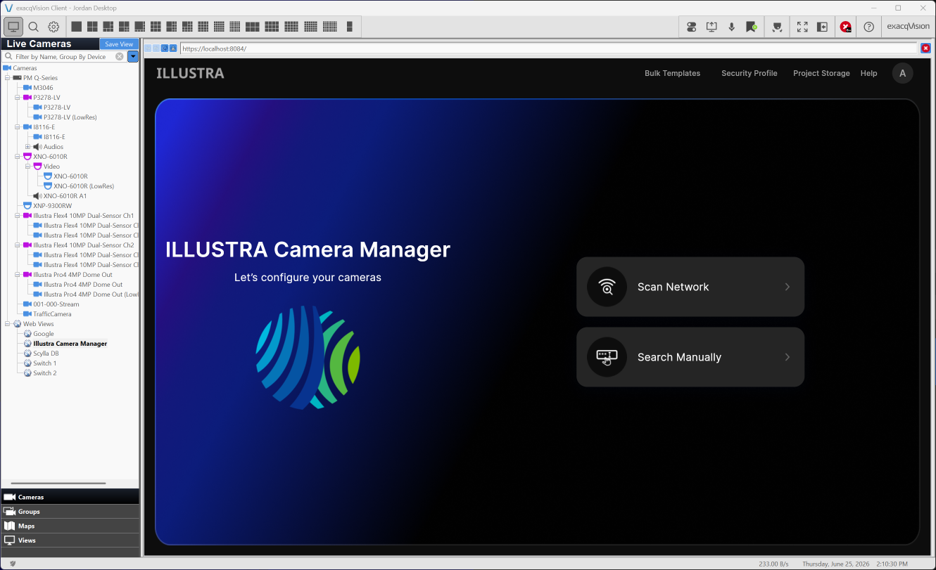Viewport: 936px width, 570px height.
Task: Enter full screen with expand arrows icon
Action: pyautogui.click(x=802, y=27)
